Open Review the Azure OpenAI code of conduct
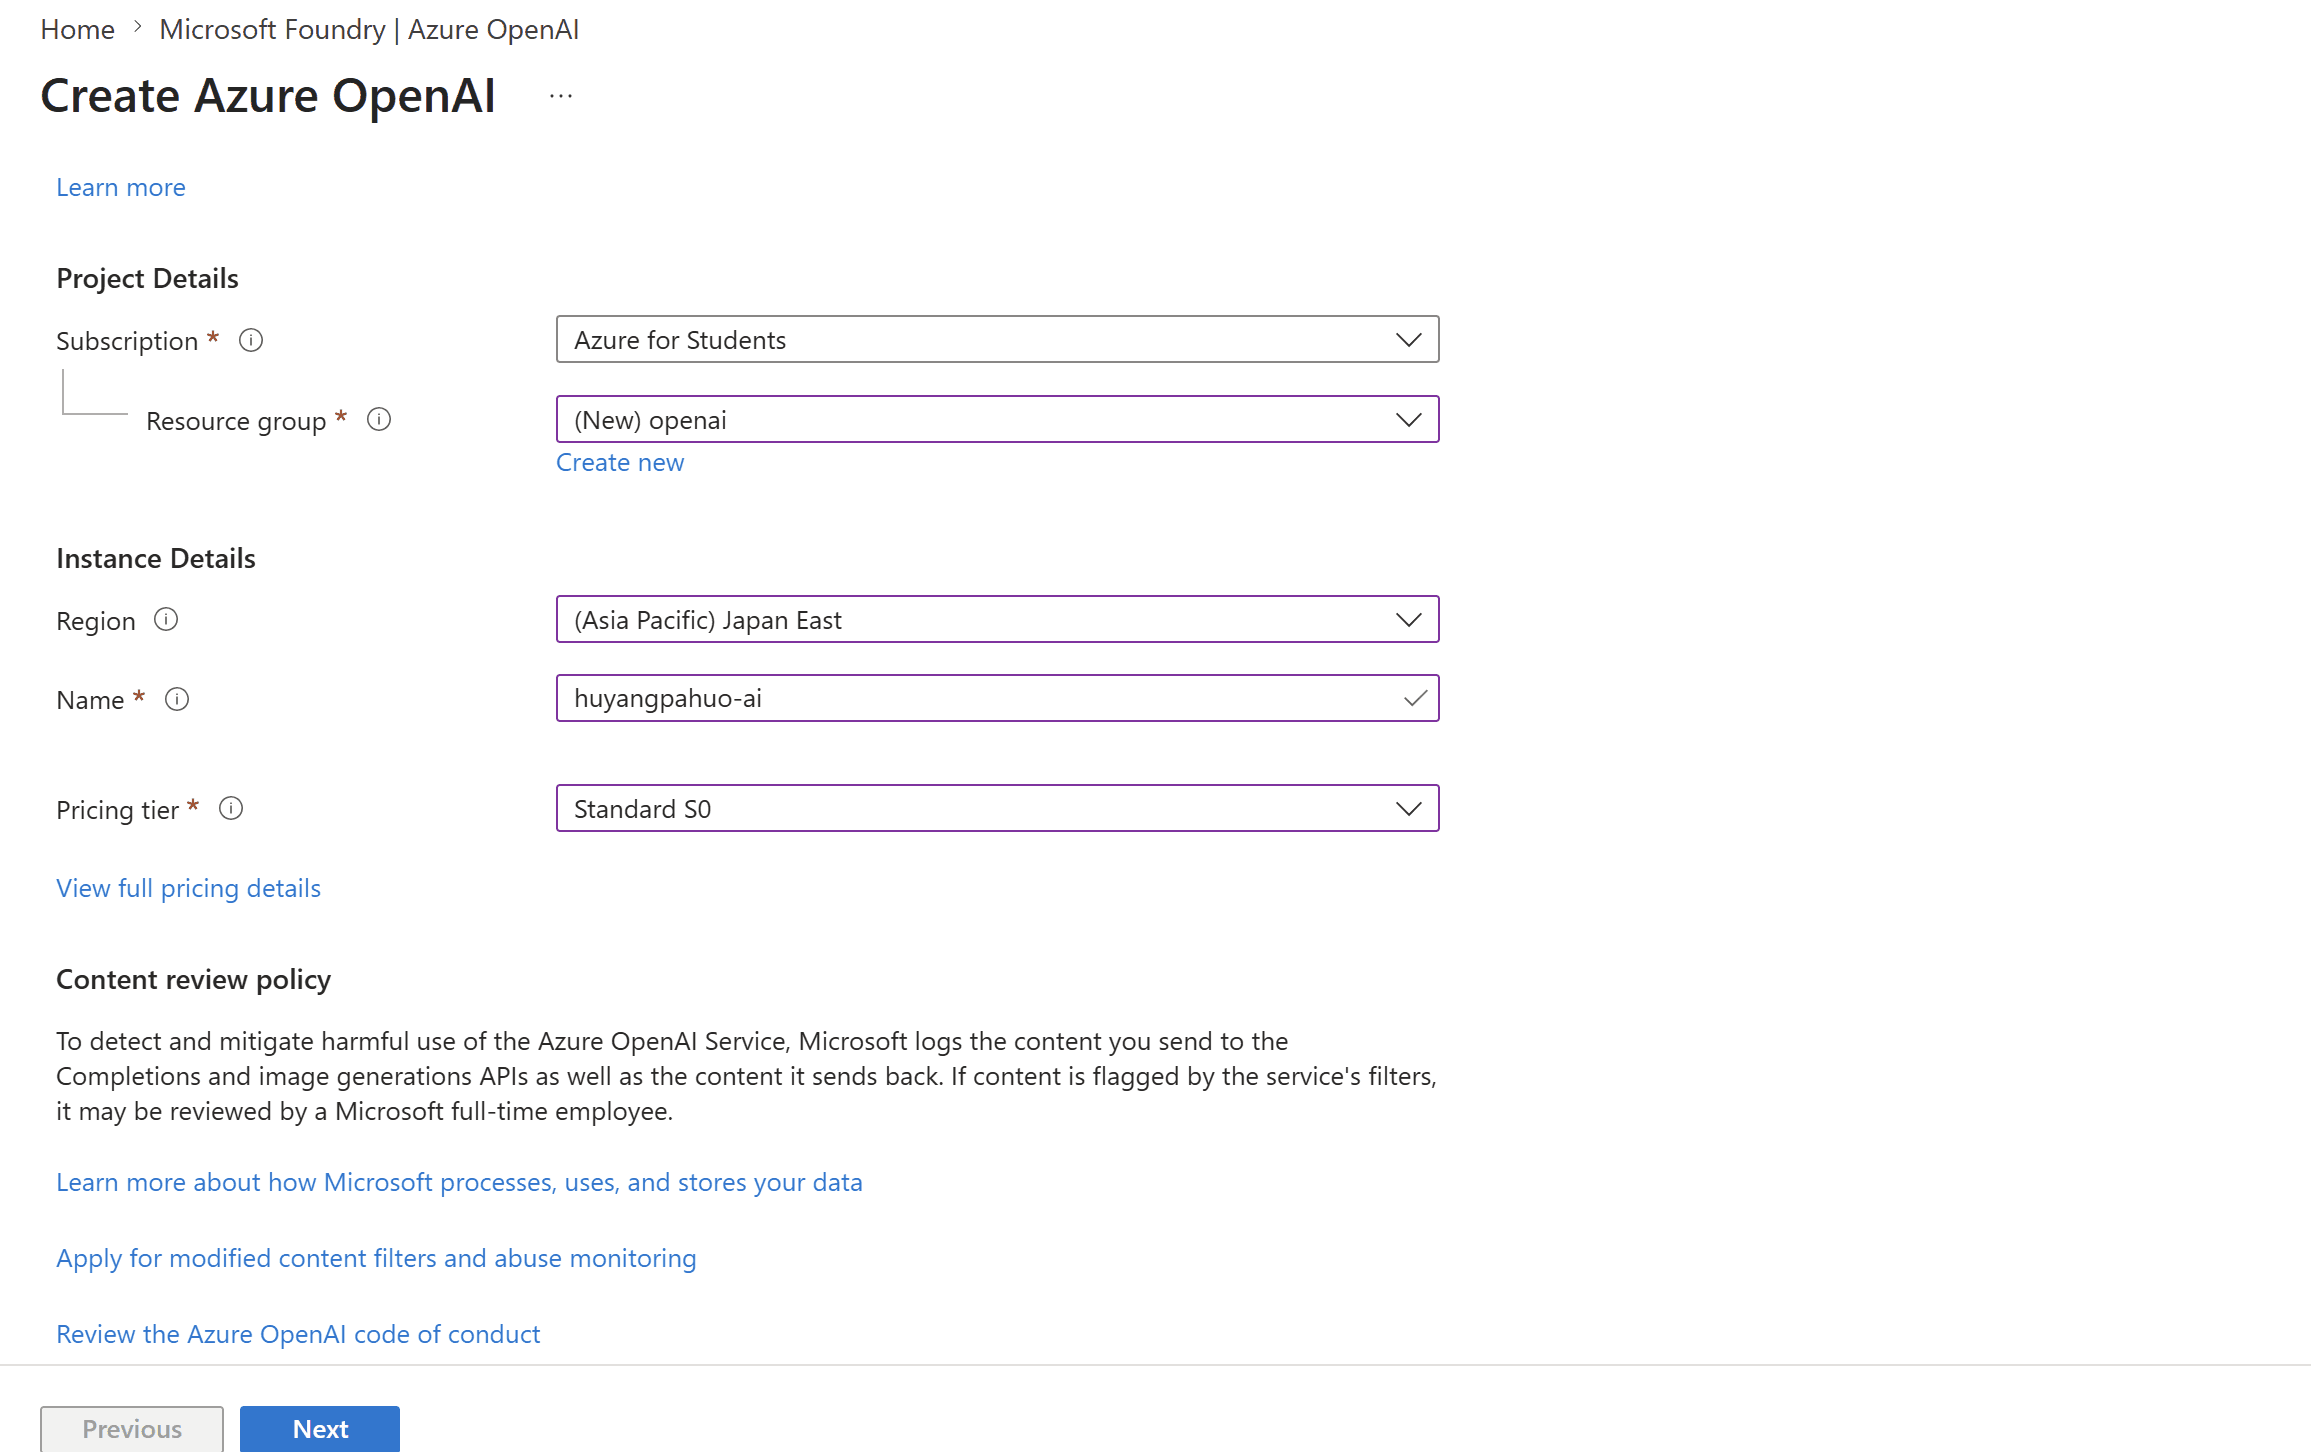The image size is (2311, 1452). 298,1334
